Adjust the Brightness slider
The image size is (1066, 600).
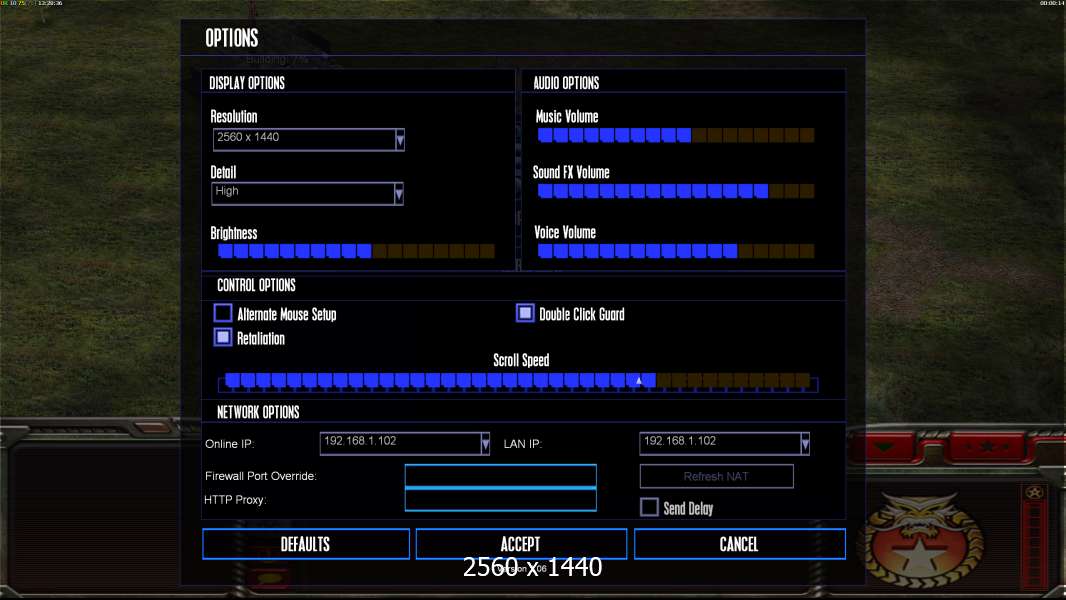click(x=356, y=251)
